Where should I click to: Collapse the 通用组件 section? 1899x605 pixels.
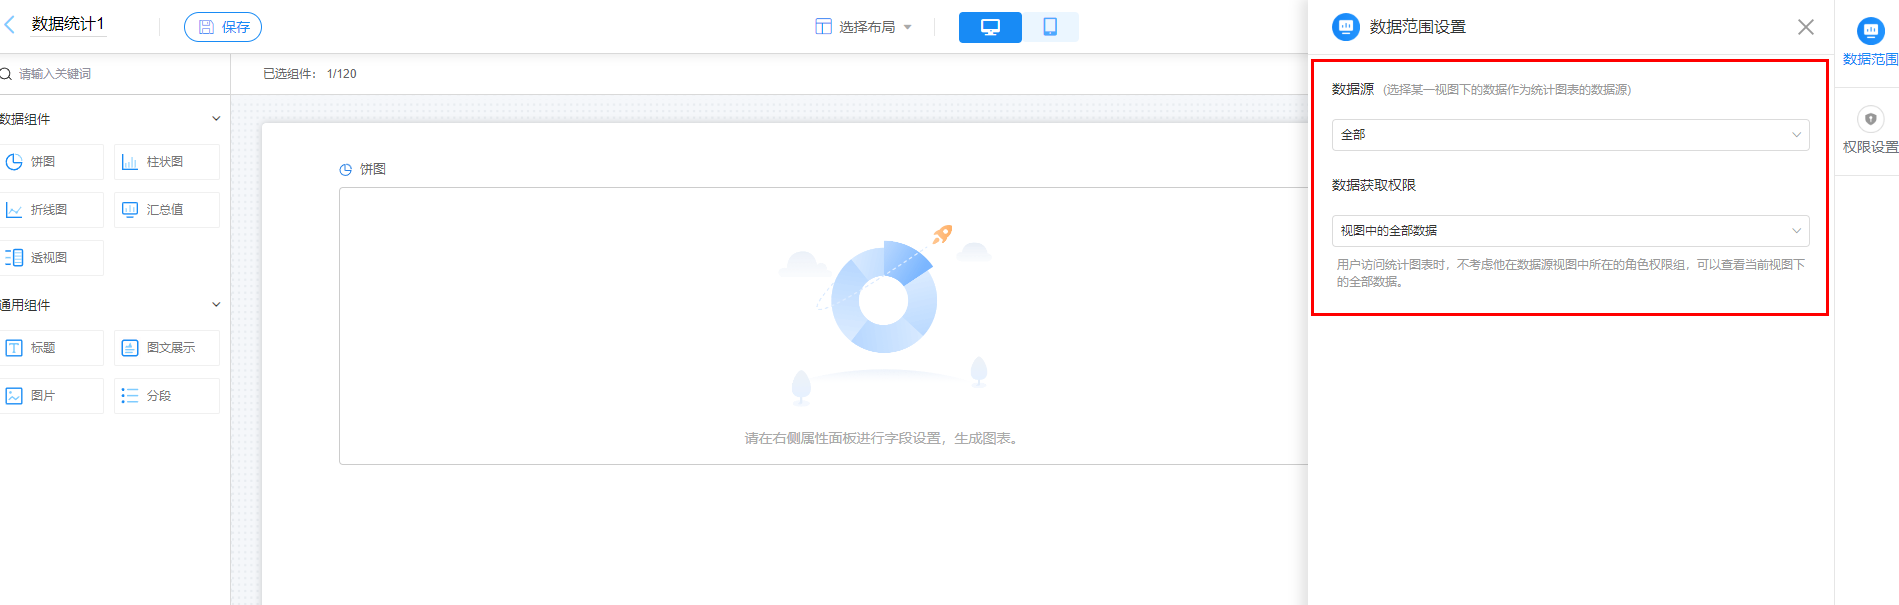[x=216, y=305]
